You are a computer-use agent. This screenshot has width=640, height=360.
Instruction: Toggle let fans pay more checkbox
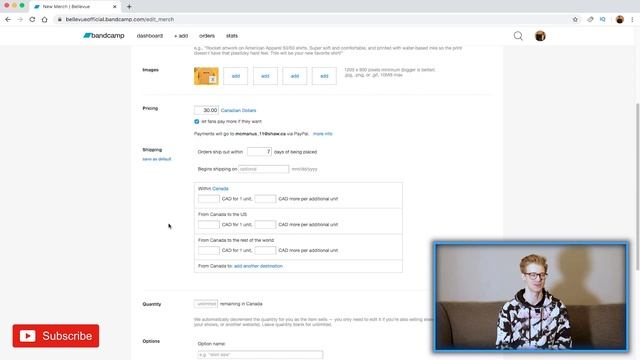click(197, 122)
